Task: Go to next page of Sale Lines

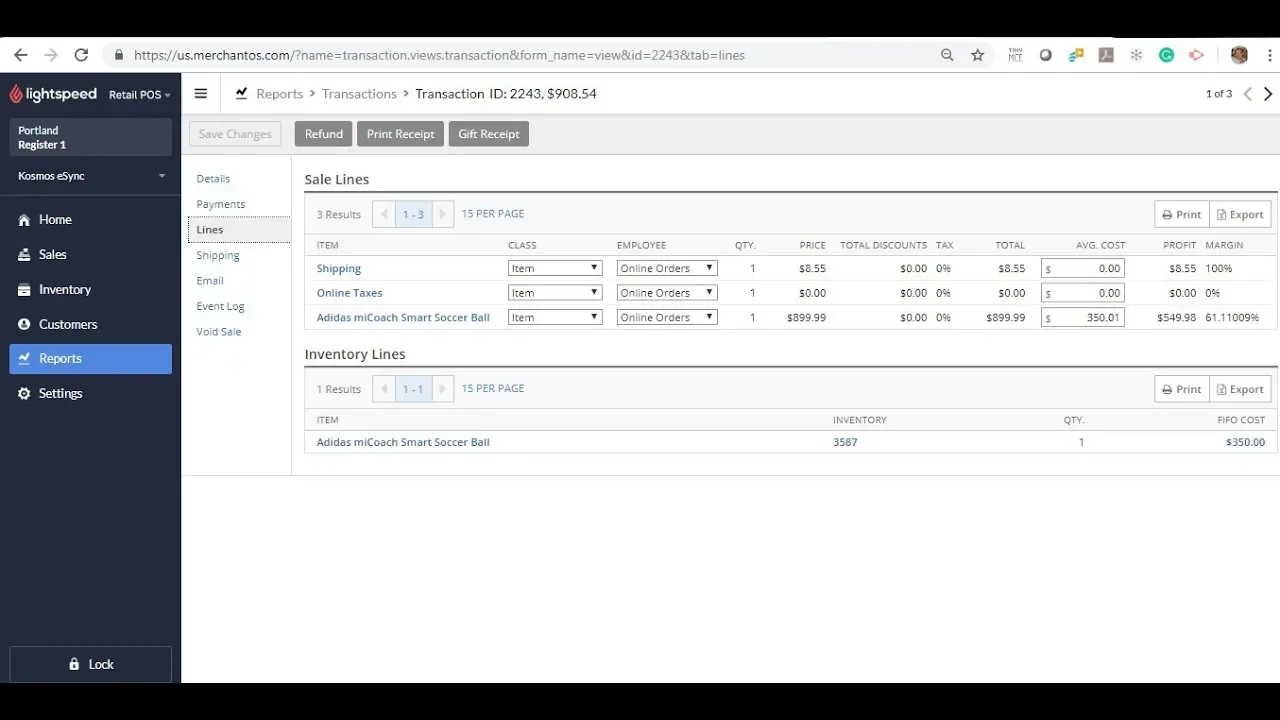Action: [443, 214]
